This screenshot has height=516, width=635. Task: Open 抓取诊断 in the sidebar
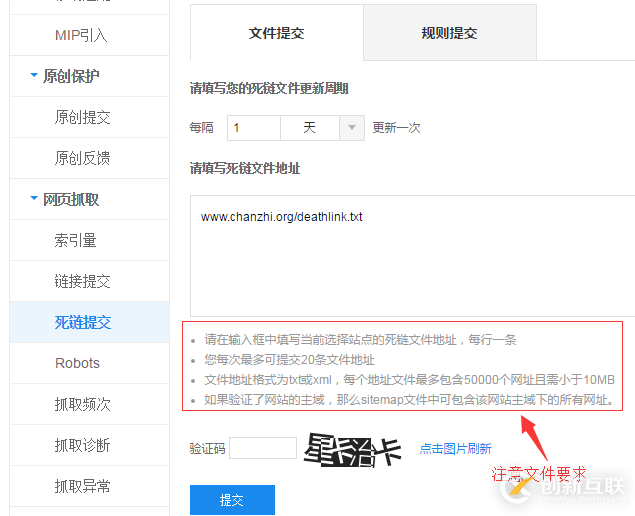tap(82, 445)
